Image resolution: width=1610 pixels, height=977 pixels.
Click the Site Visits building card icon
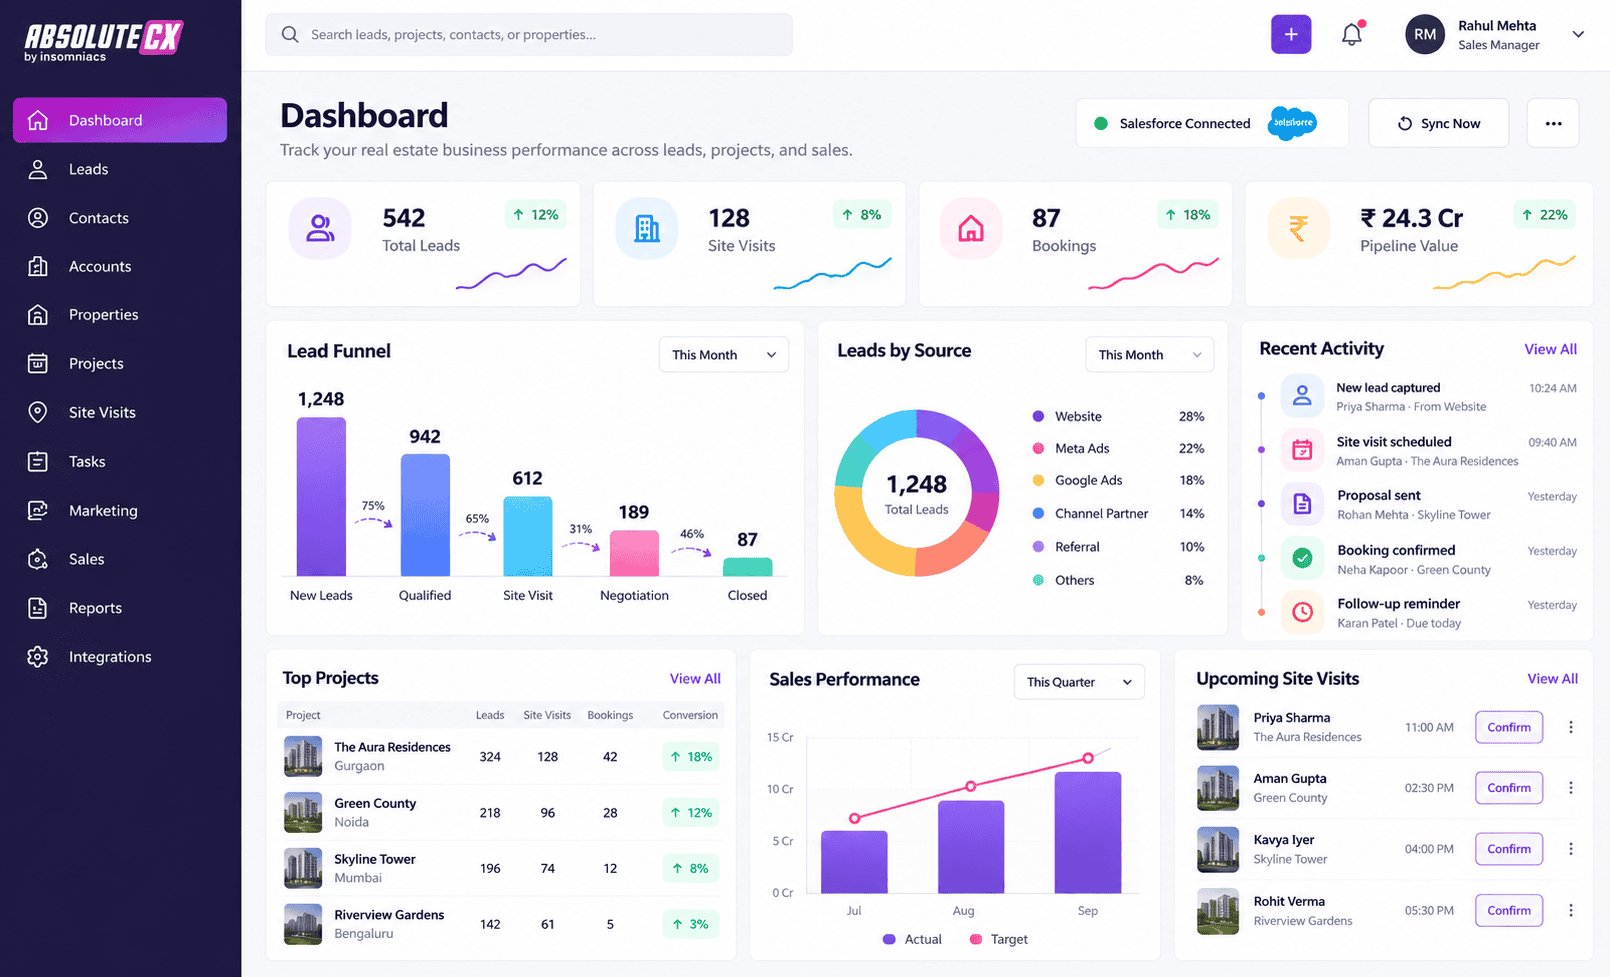click(647, 228)
